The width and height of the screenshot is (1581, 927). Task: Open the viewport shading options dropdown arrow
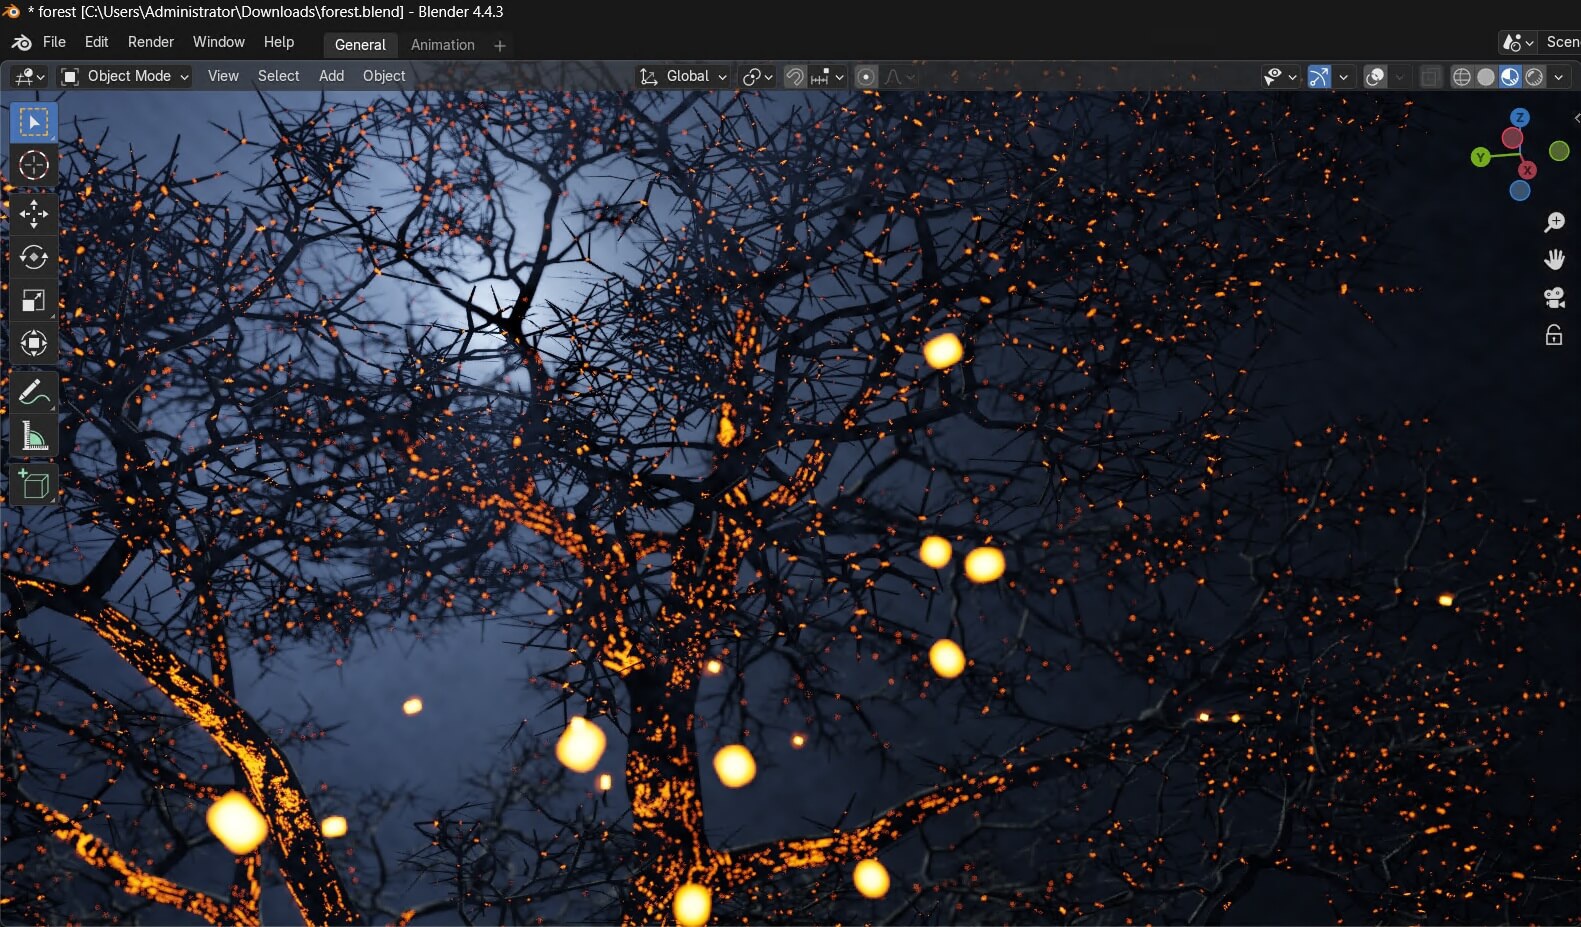(x=1559, y=77)
